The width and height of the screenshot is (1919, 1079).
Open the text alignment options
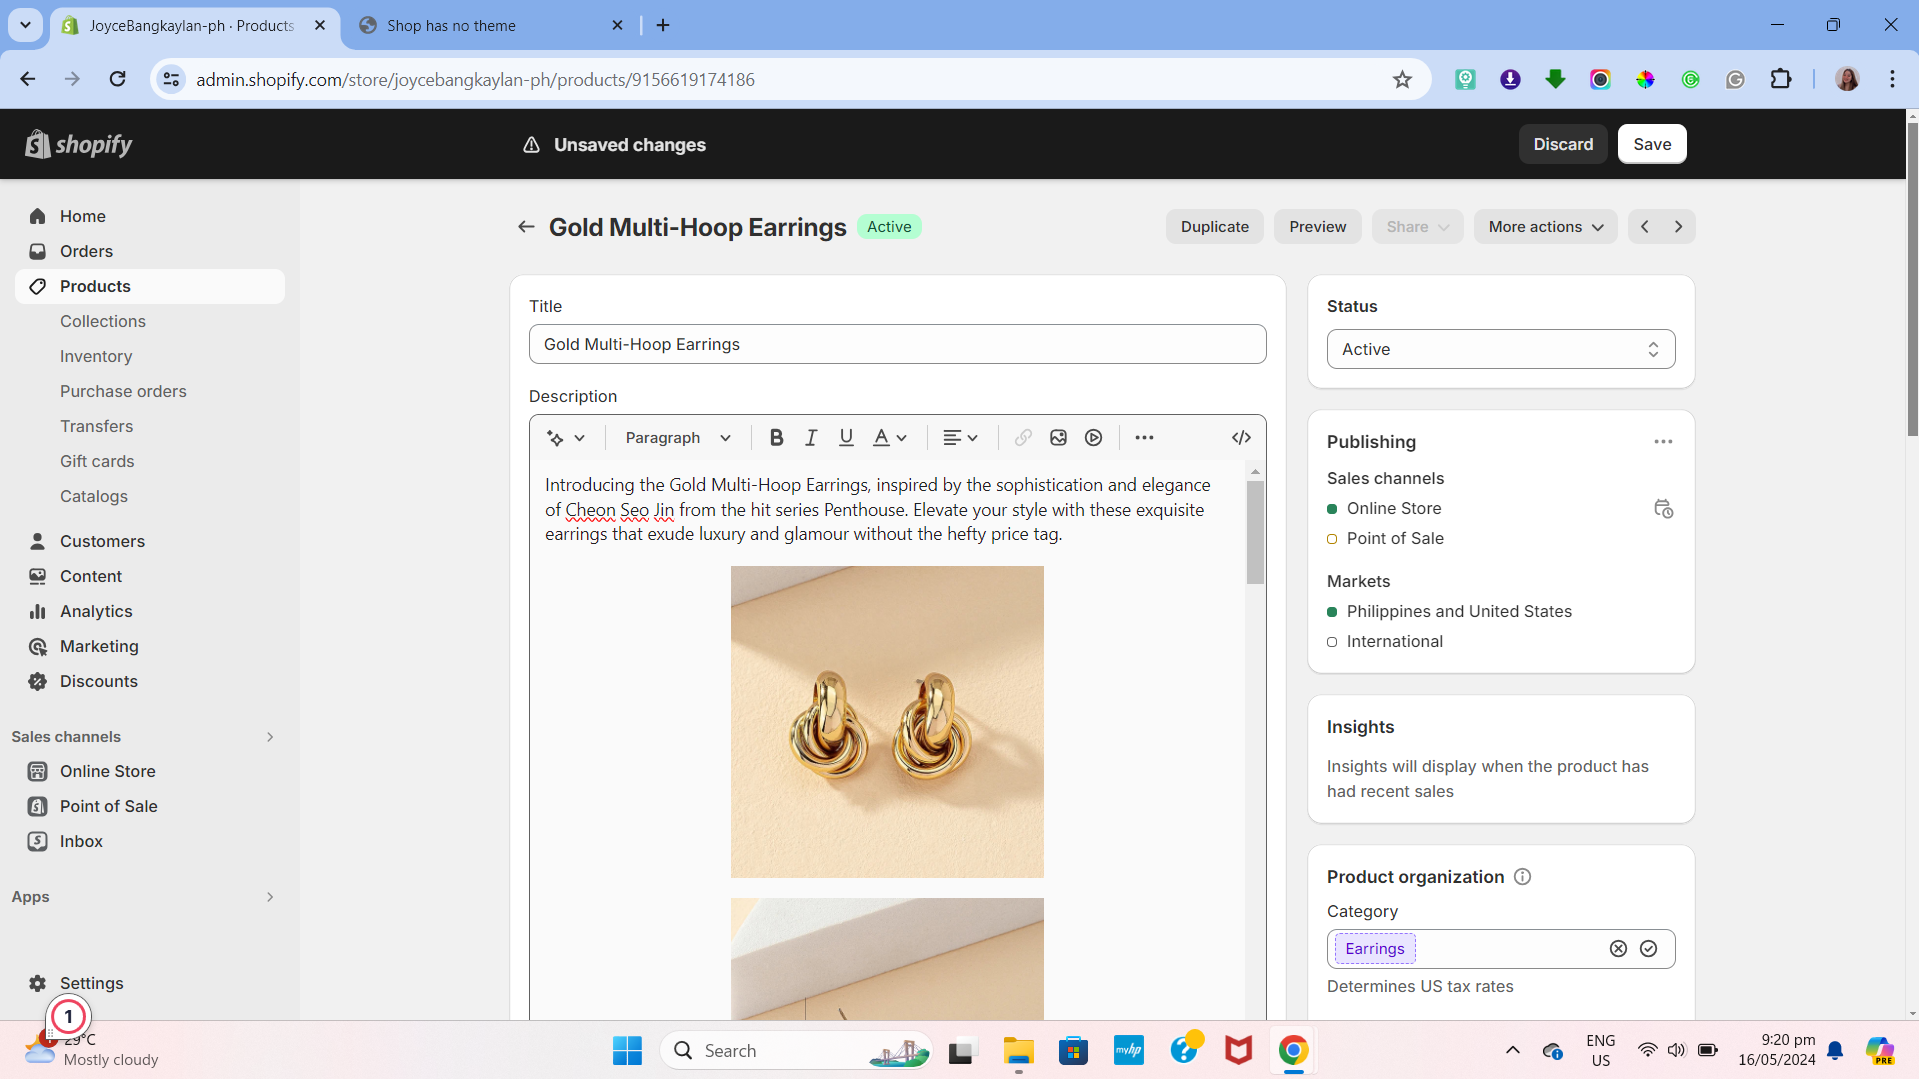coord(960,438)
